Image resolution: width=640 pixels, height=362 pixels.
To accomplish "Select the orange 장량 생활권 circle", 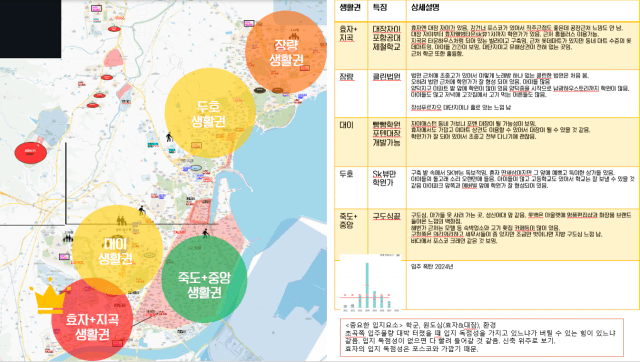I will point(286,52).
